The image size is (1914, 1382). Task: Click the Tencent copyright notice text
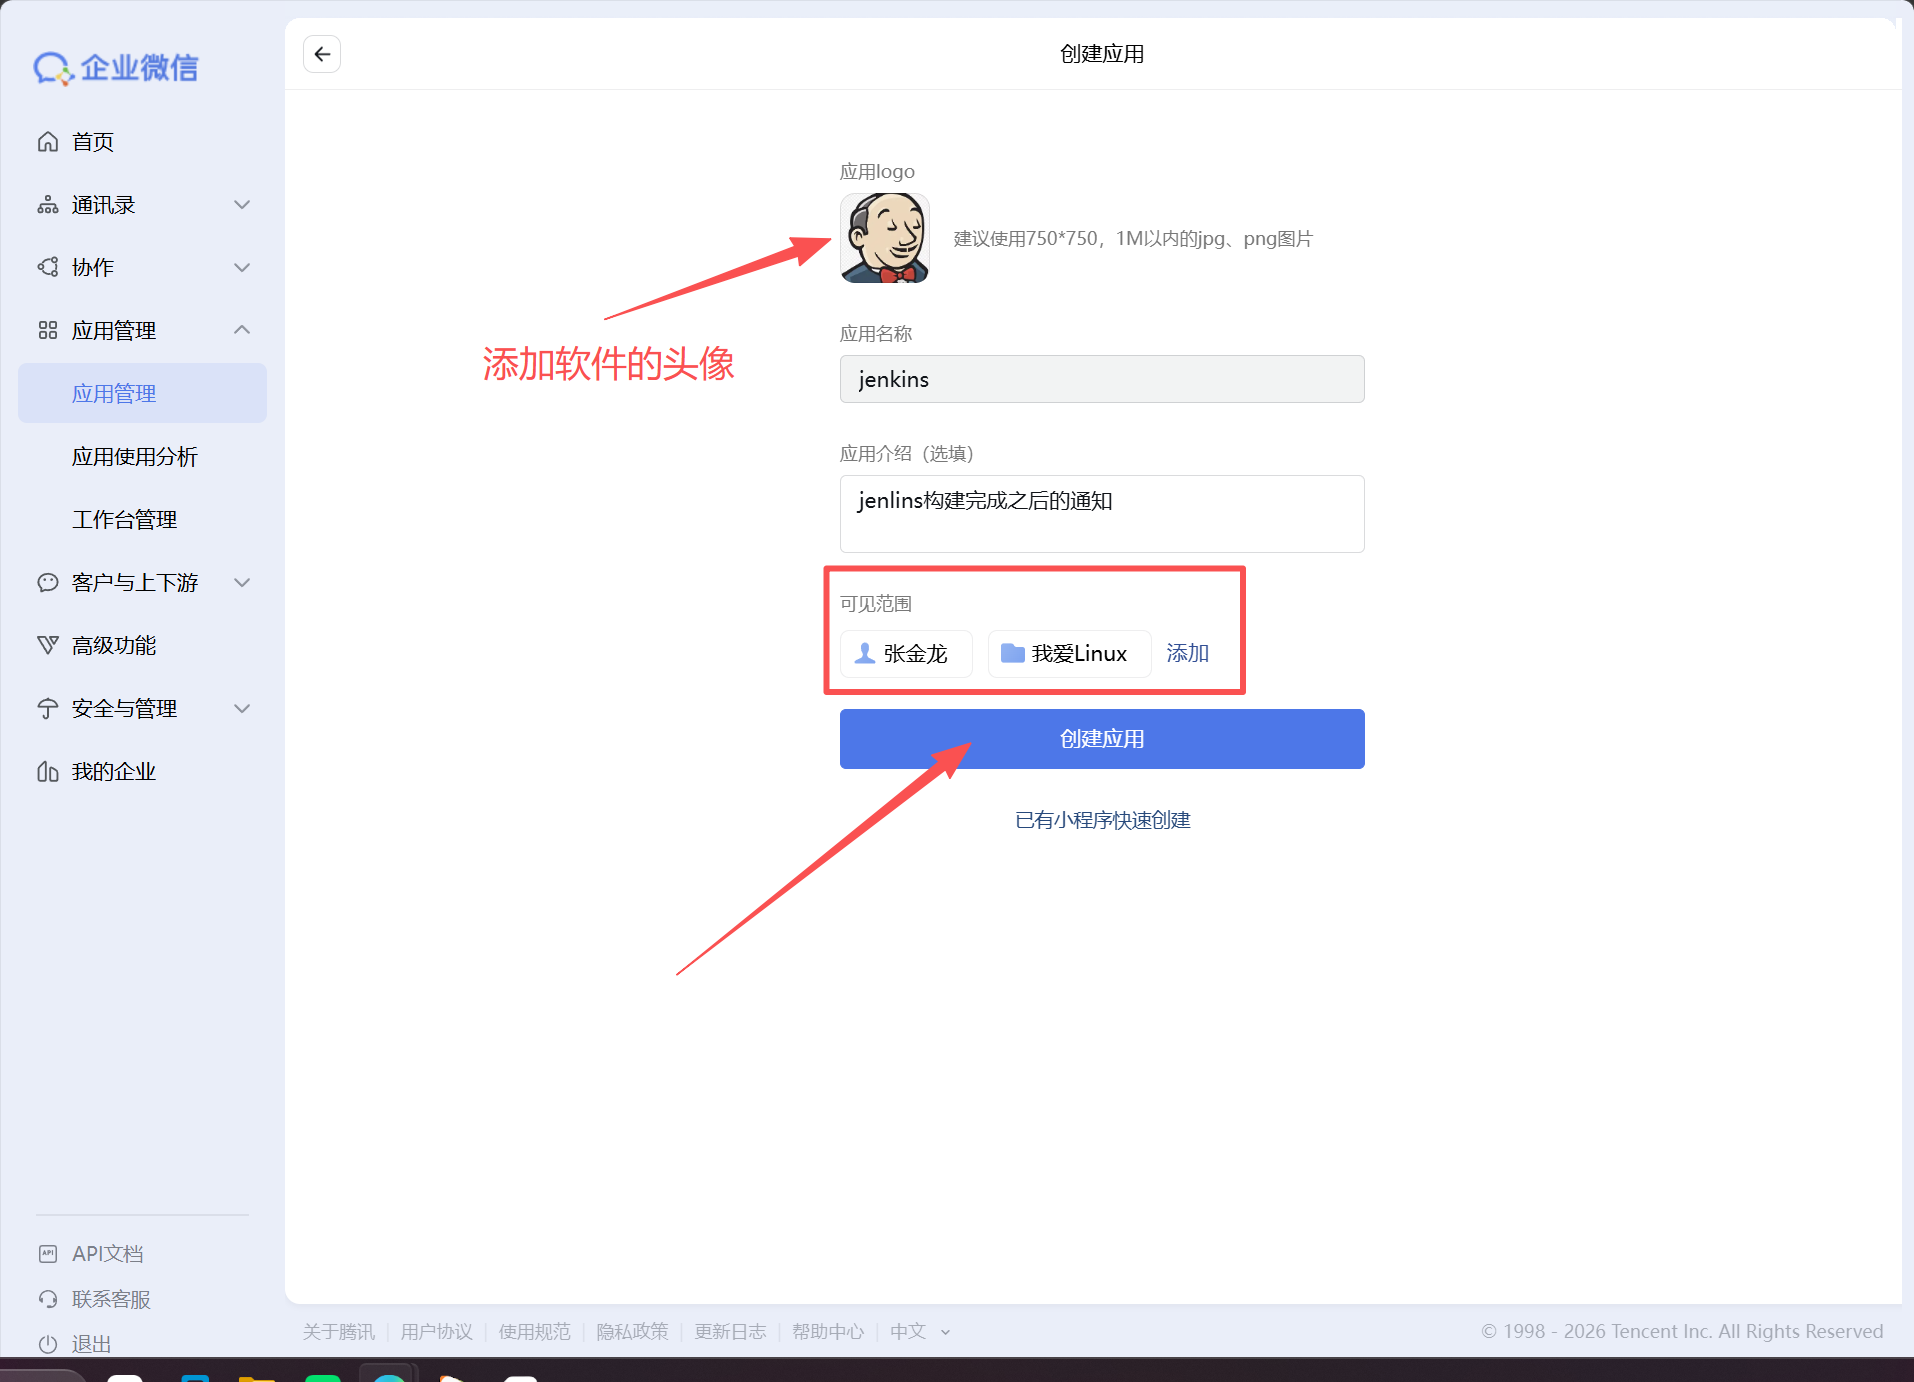(x=1682, y=1332)
